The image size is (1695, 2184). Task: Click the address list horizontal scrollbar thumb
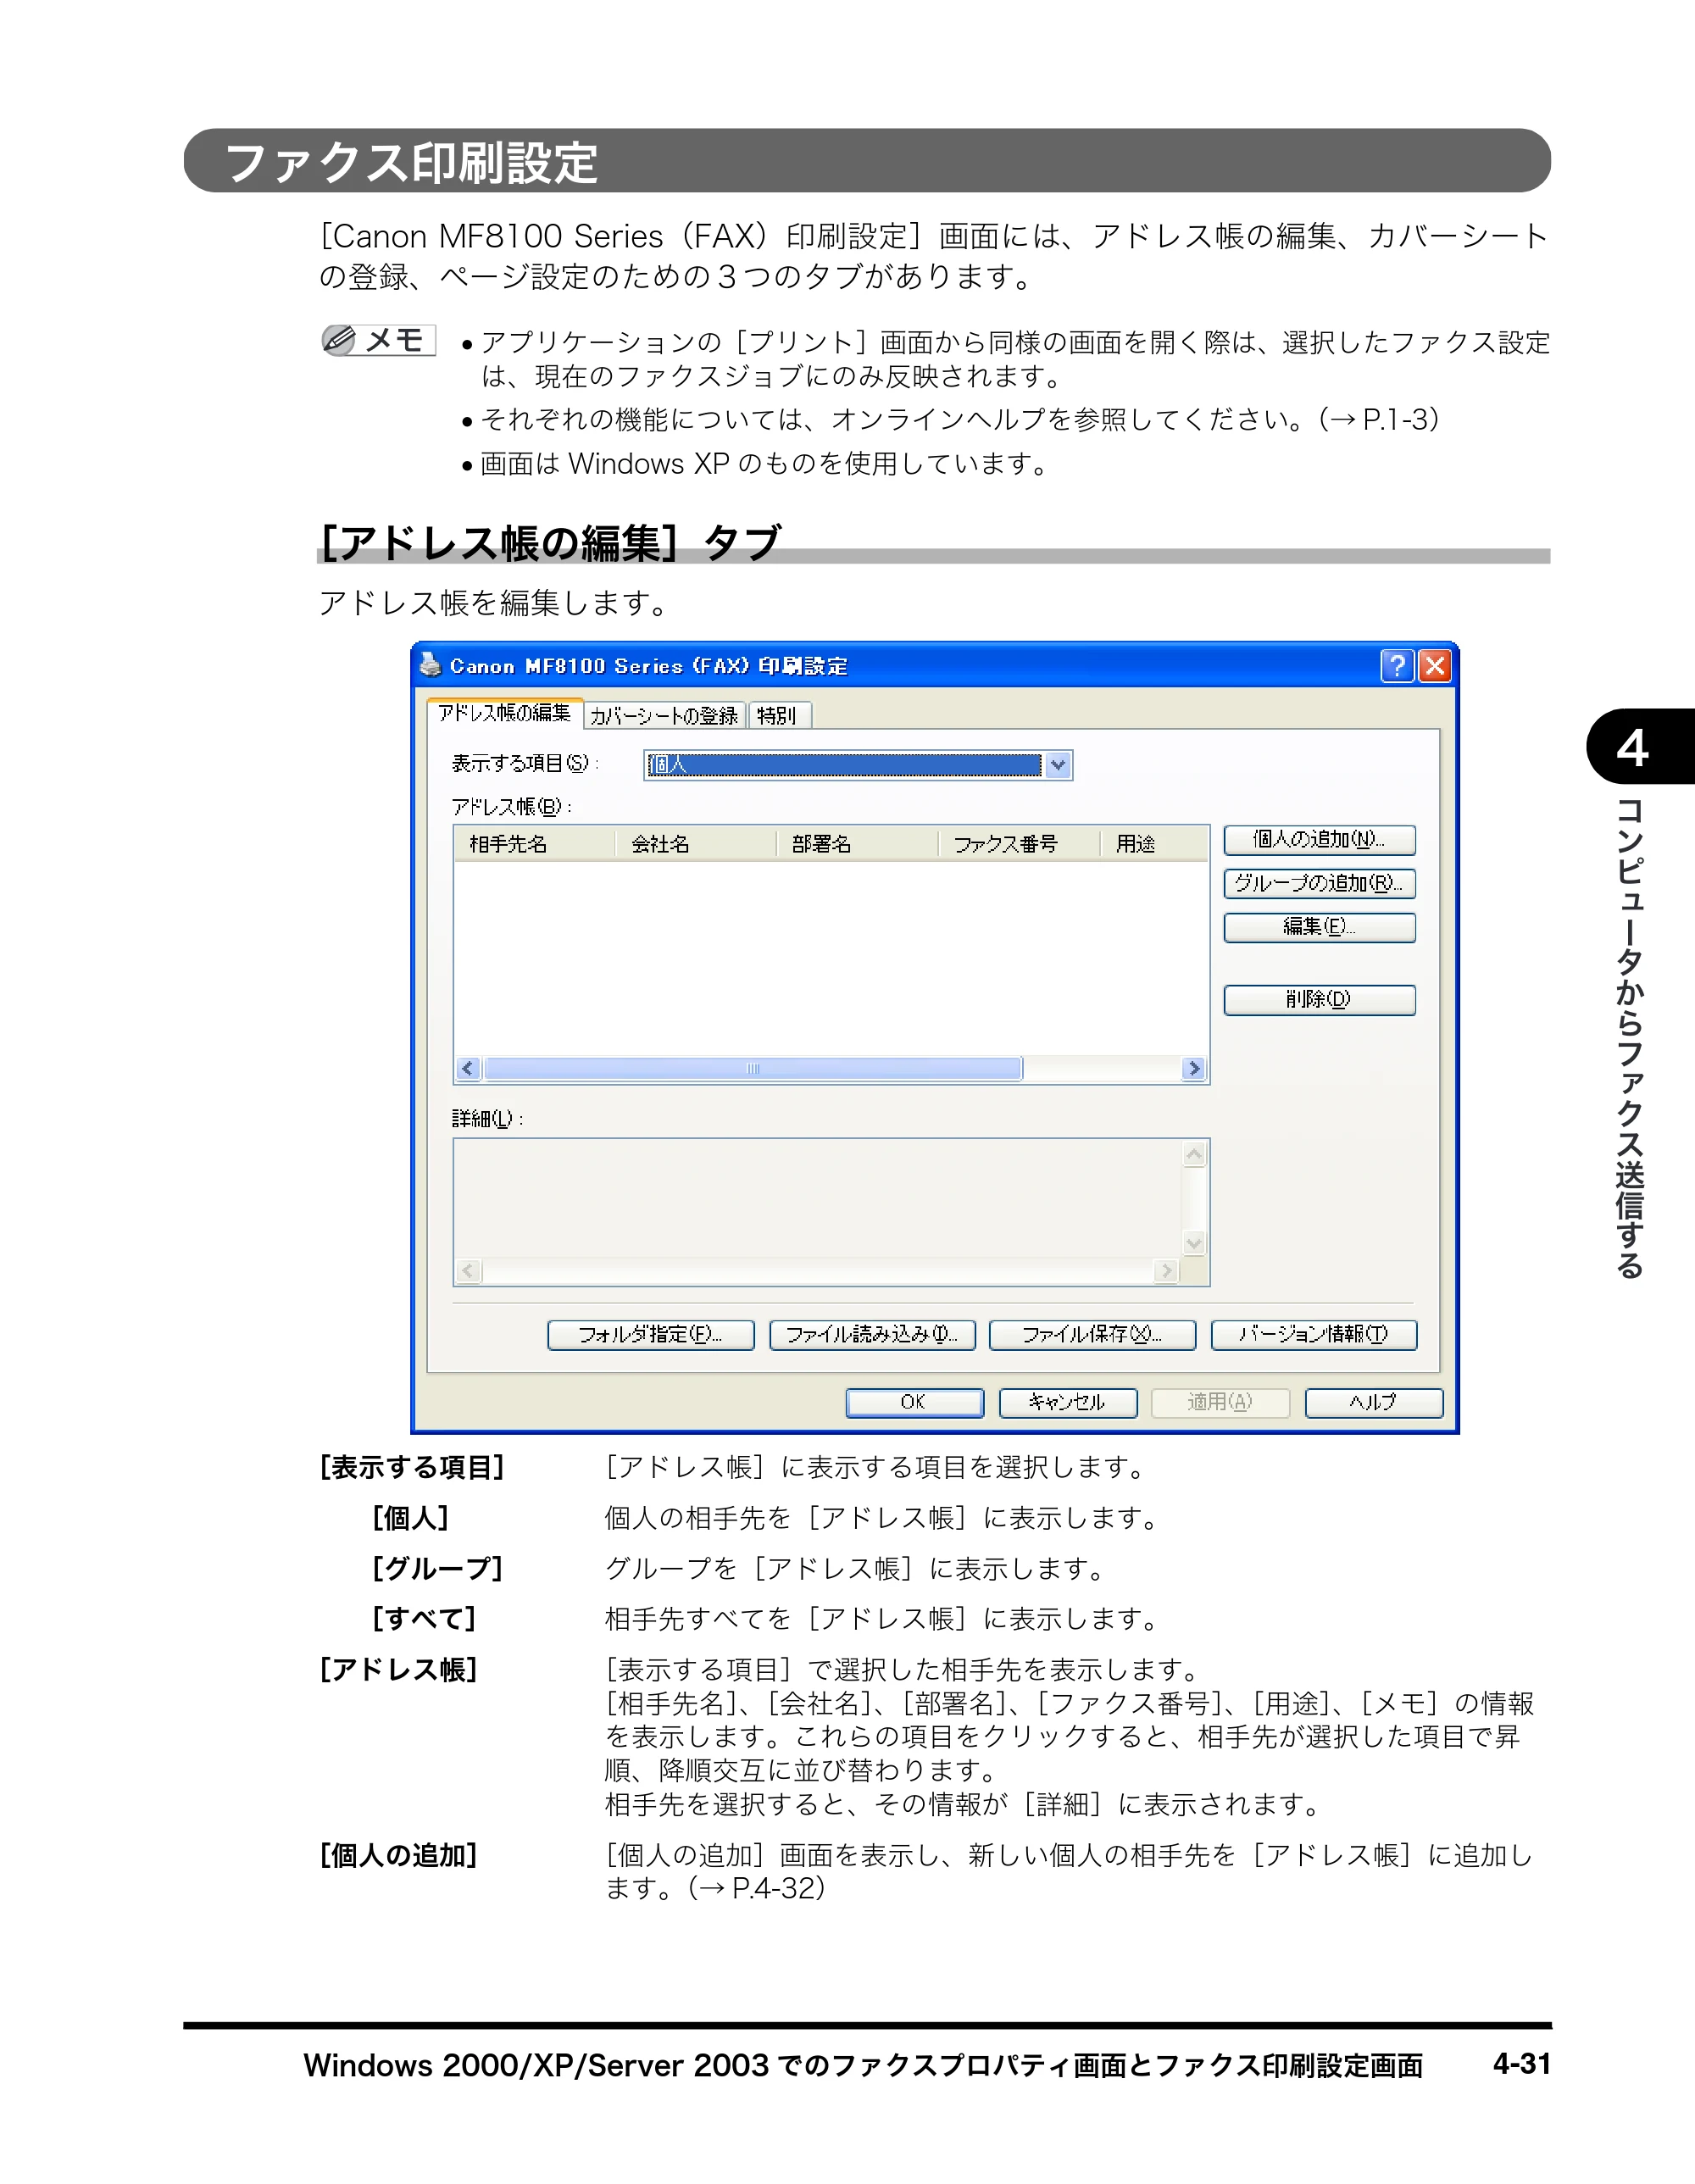(753, 1069)
